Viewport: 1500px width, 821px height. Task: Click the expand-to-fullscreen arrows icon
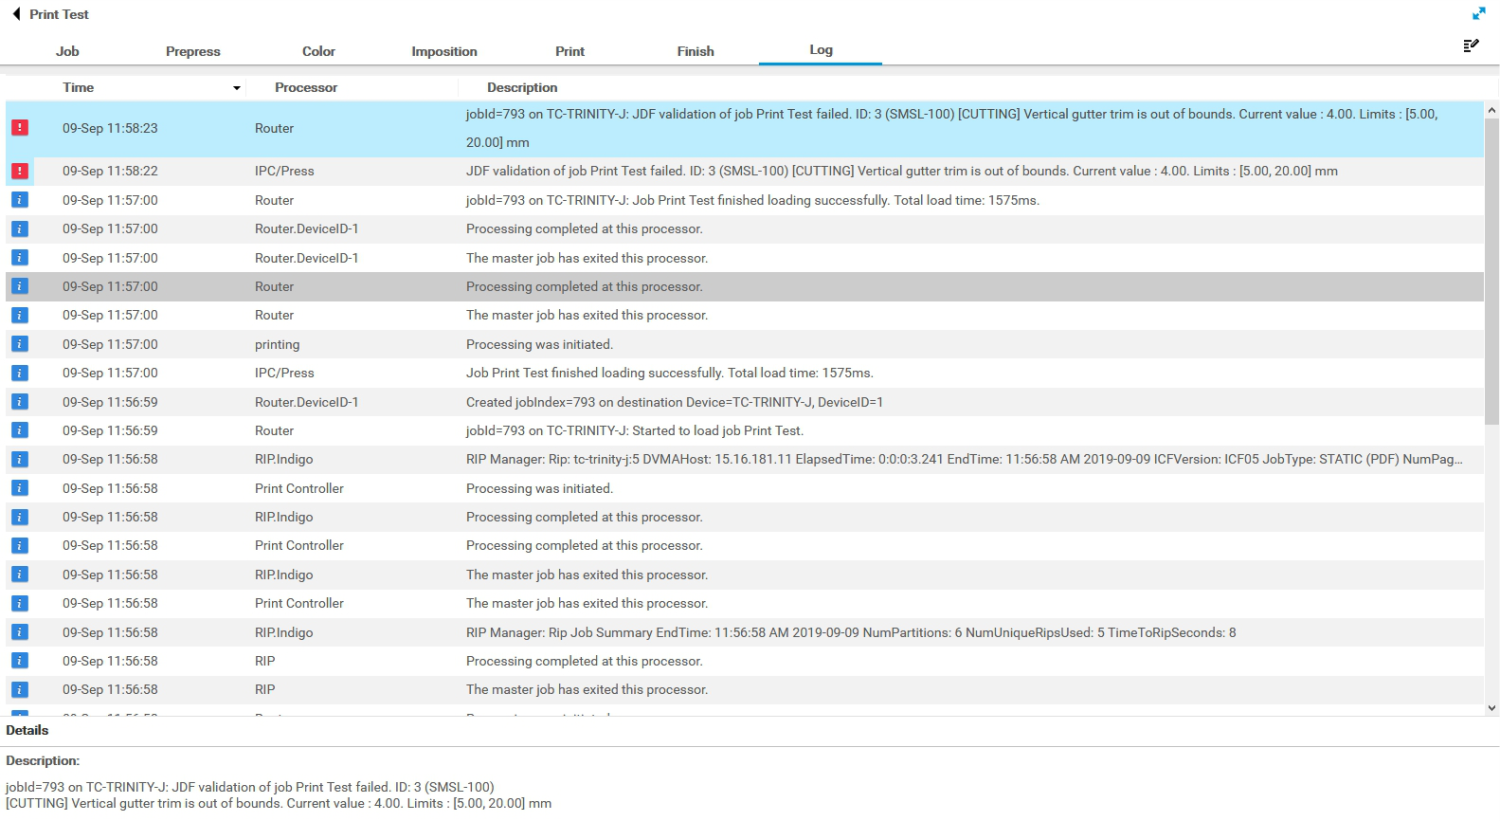pos(1477,14)
